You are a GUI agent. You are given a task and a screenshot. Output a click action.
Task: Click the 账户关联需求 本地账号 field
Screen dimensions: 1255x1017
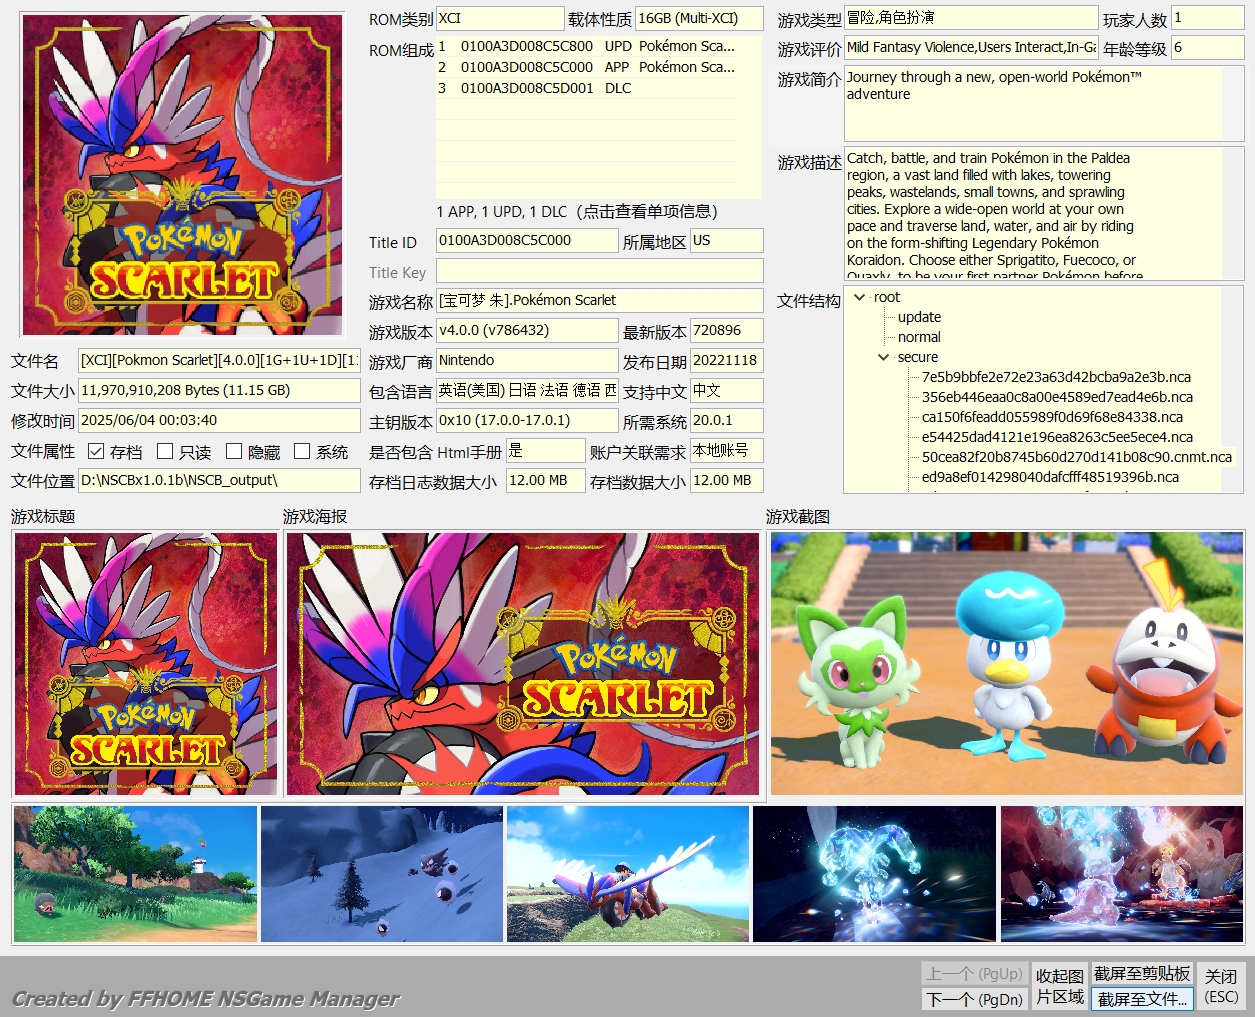point(726,451)
